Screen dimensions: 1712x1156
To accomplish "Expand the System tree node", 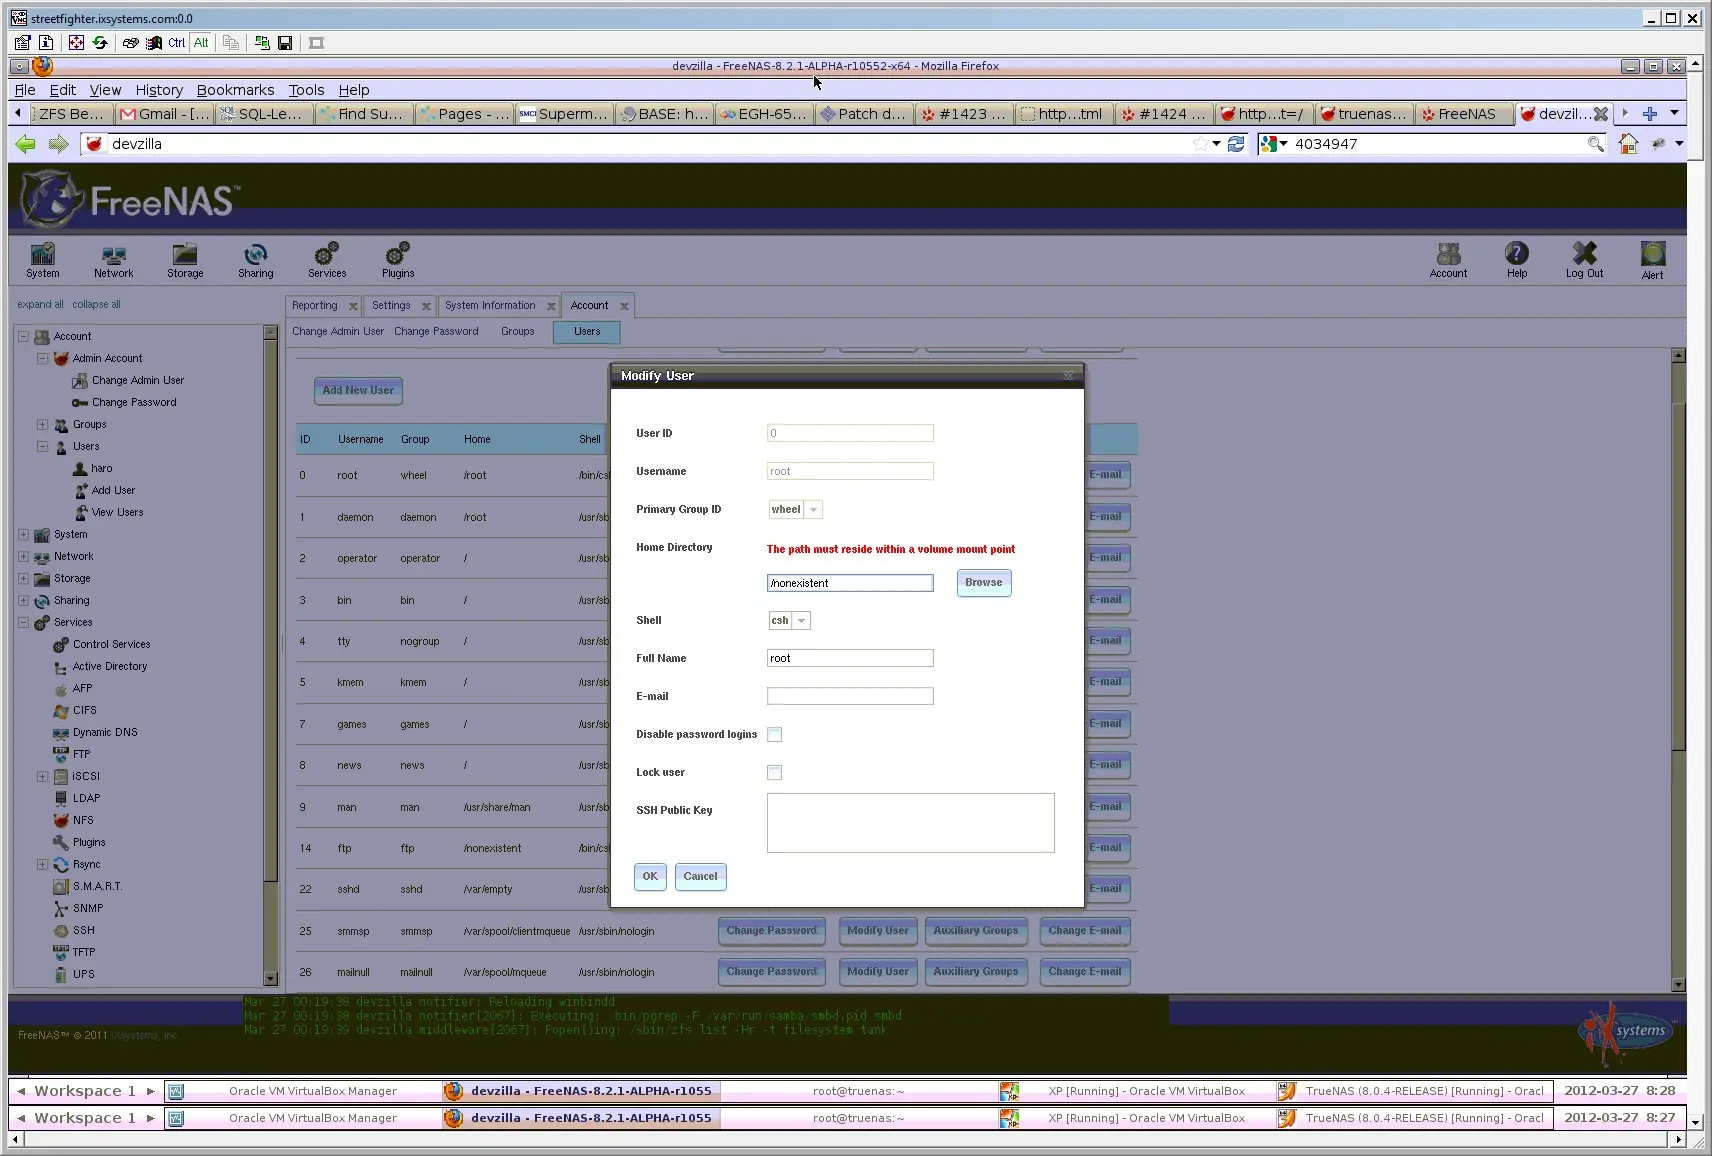I will [23, 534].
